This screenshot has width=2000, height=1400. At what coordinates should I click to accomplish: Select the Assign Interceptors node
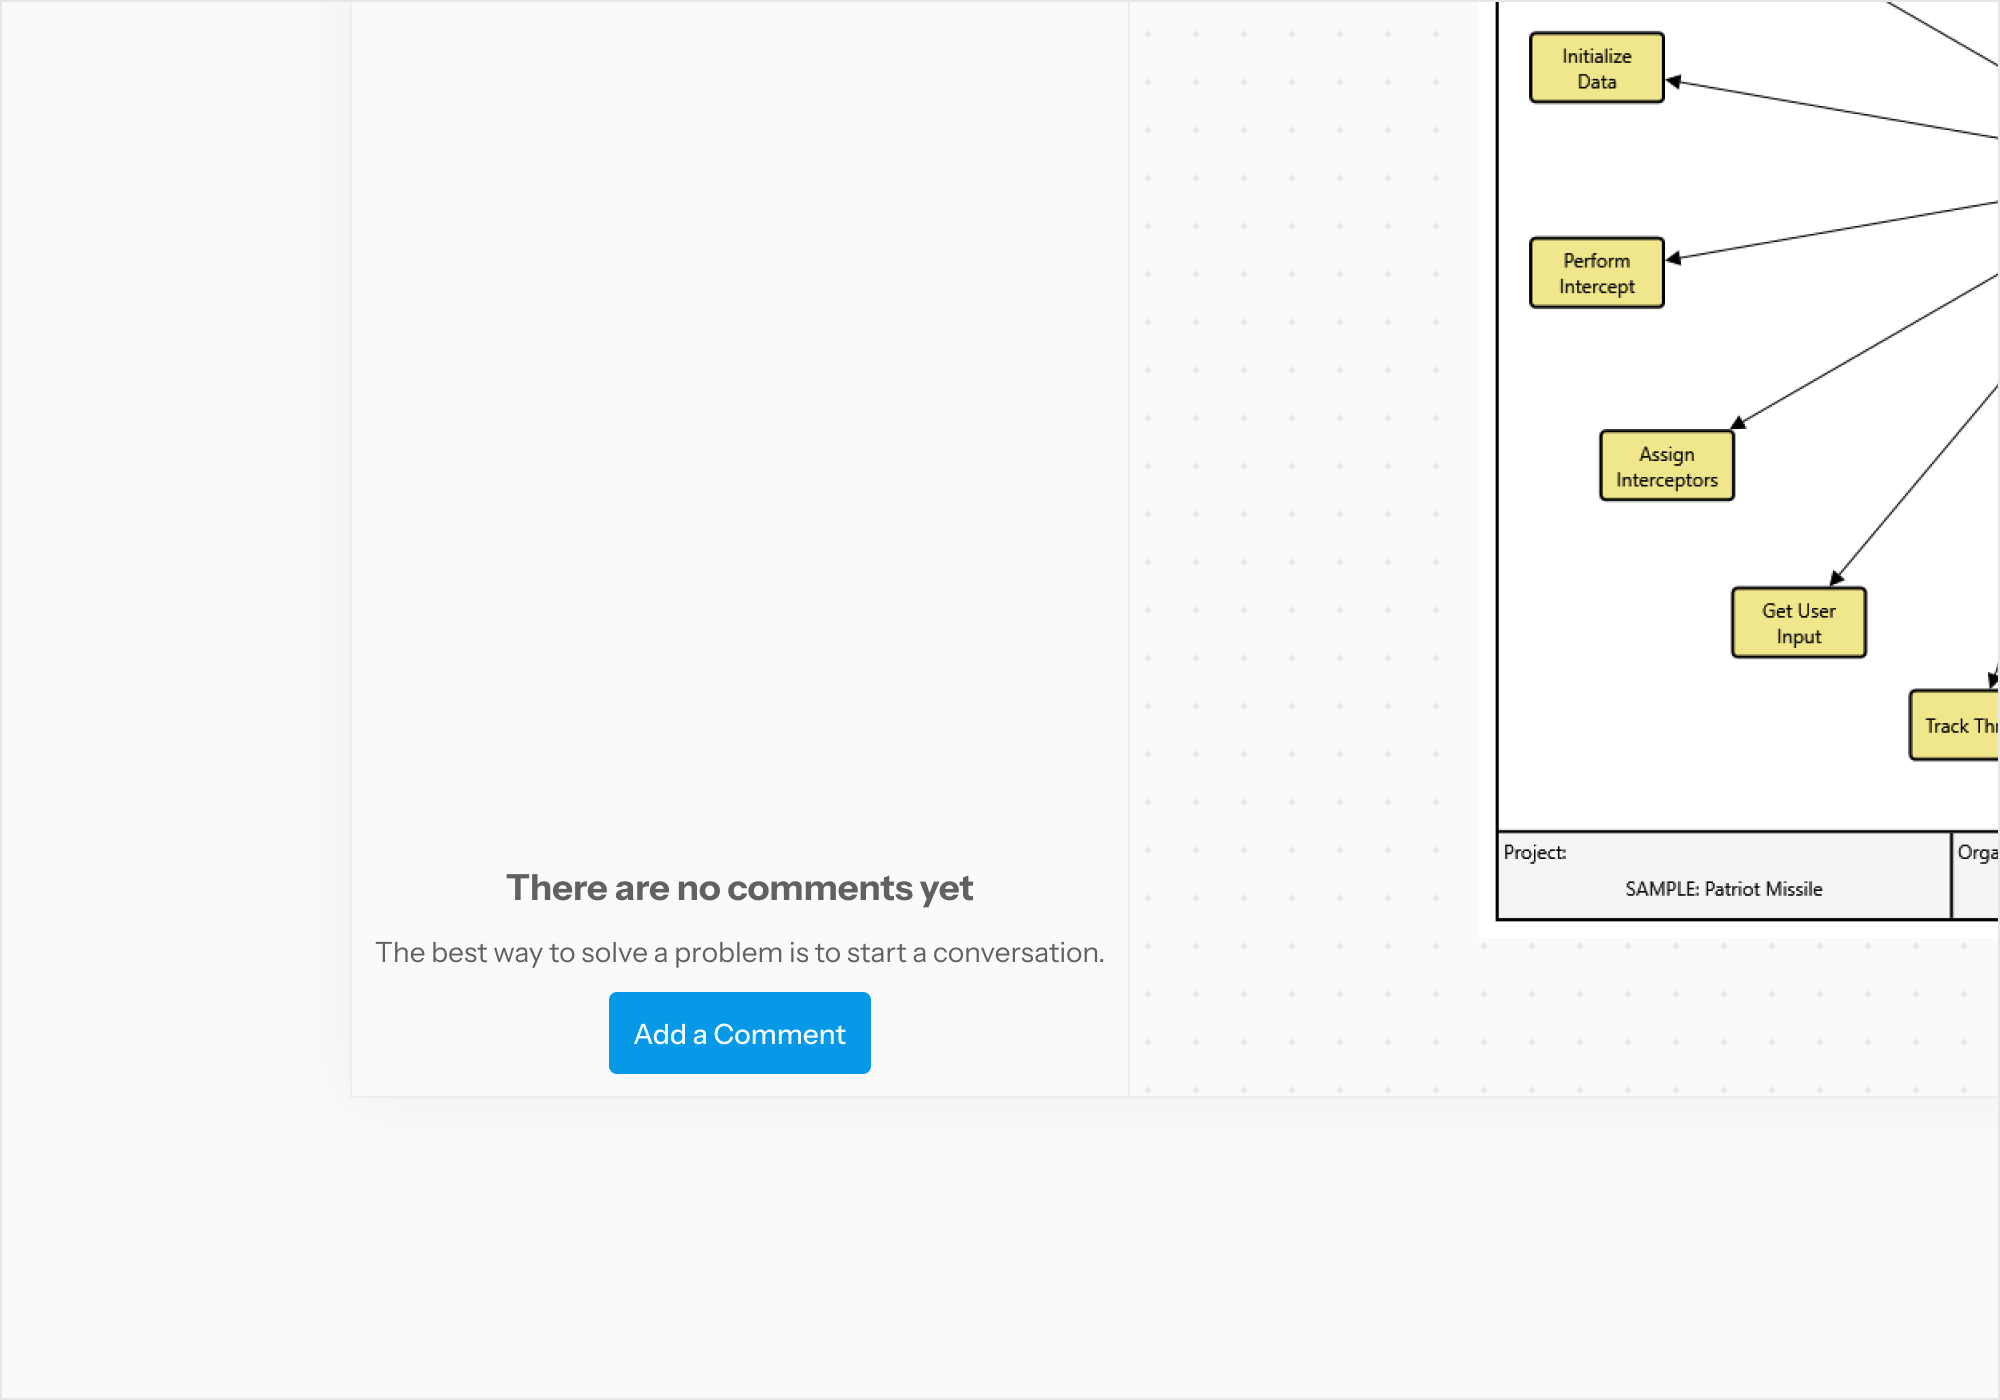[1666, 465]
